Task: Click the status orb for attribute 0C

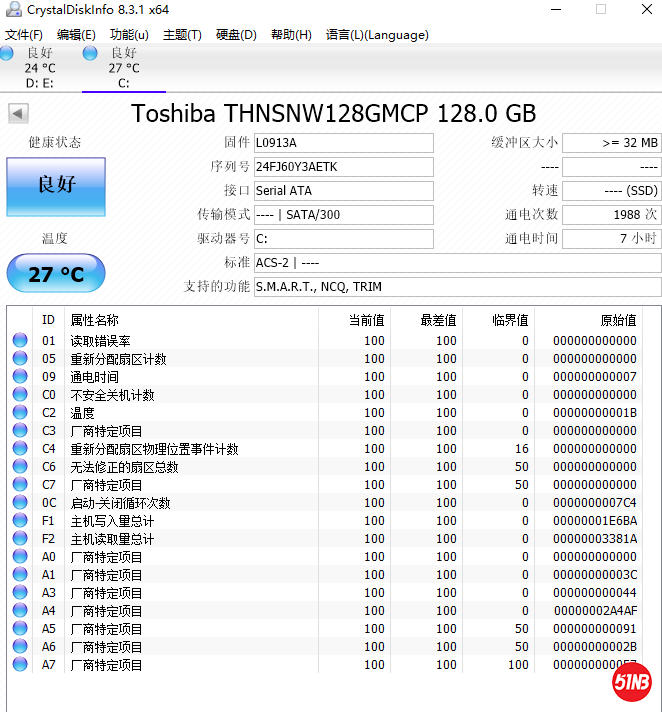Action: click(x=20, y=503)
